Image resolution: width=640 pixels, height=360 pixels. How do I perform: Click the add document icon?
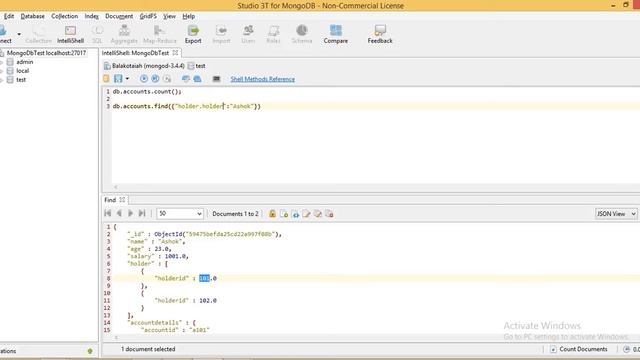[x=284, y=214]
